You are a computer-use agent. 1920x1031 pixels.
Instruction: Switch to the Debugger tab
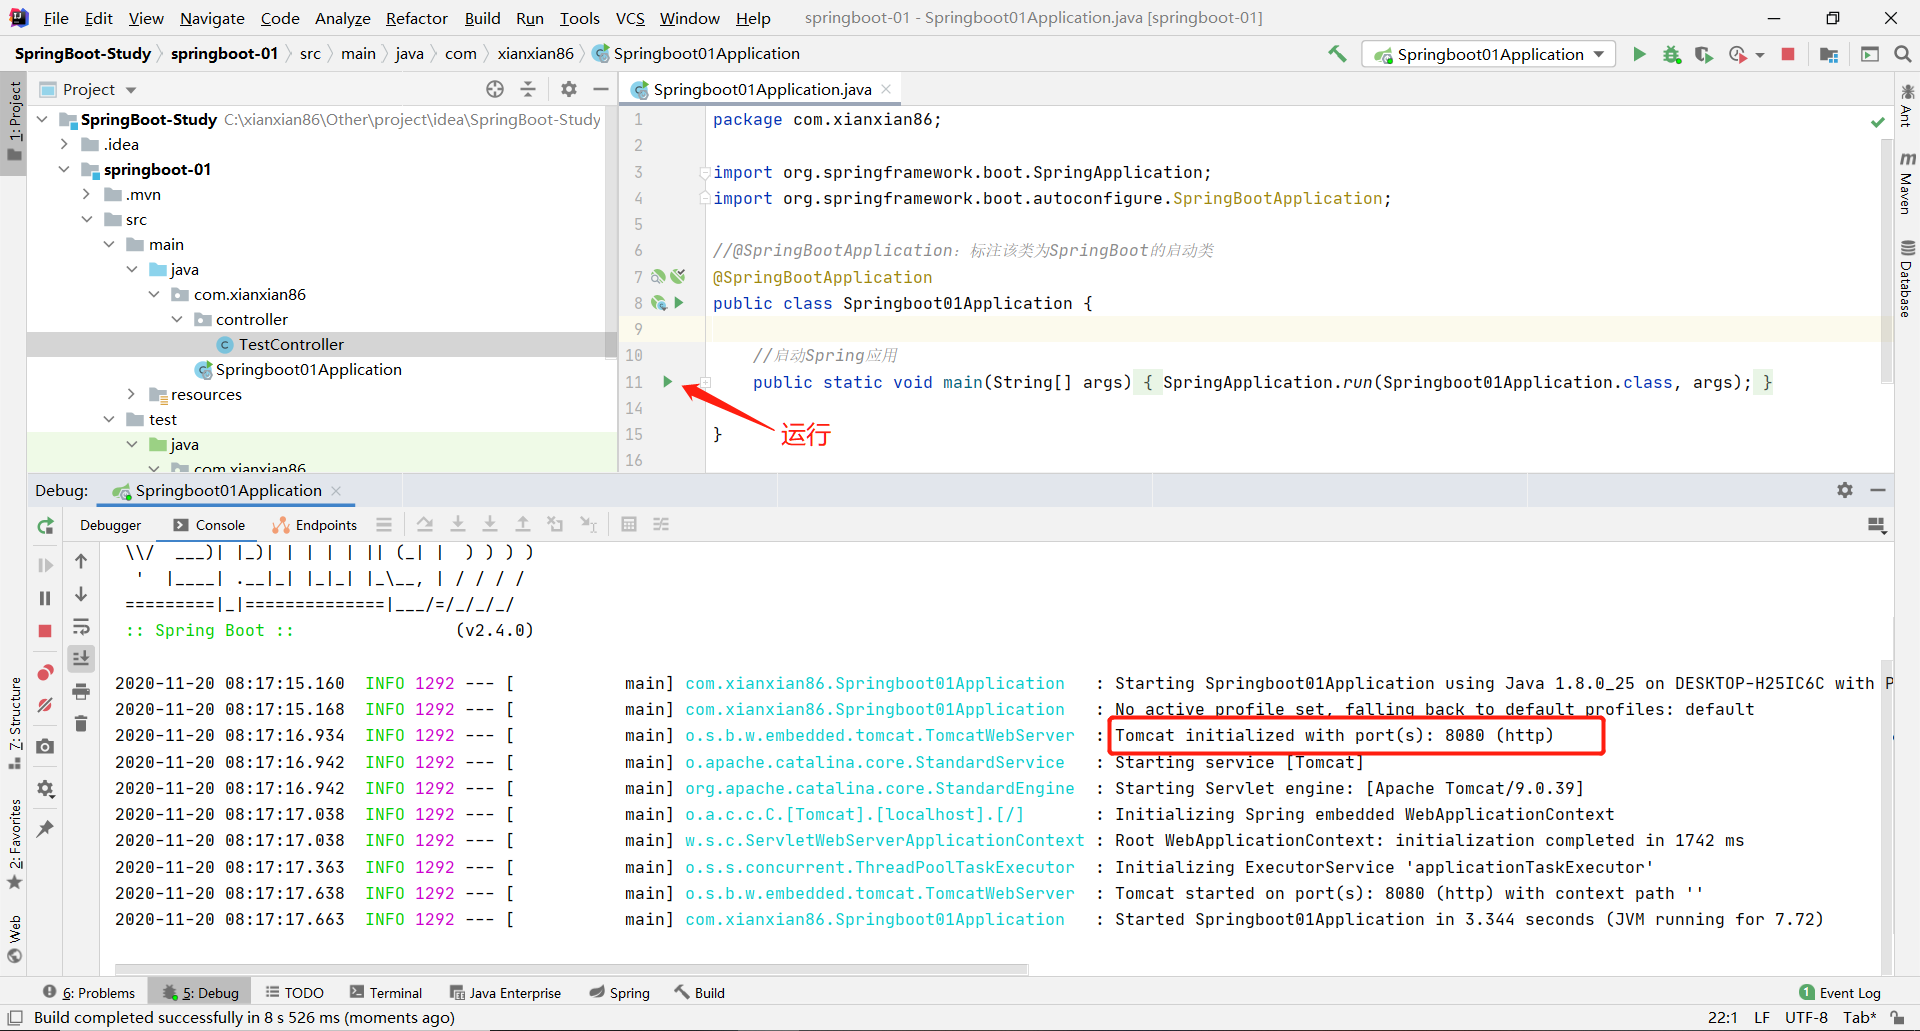tap(110, 525)
